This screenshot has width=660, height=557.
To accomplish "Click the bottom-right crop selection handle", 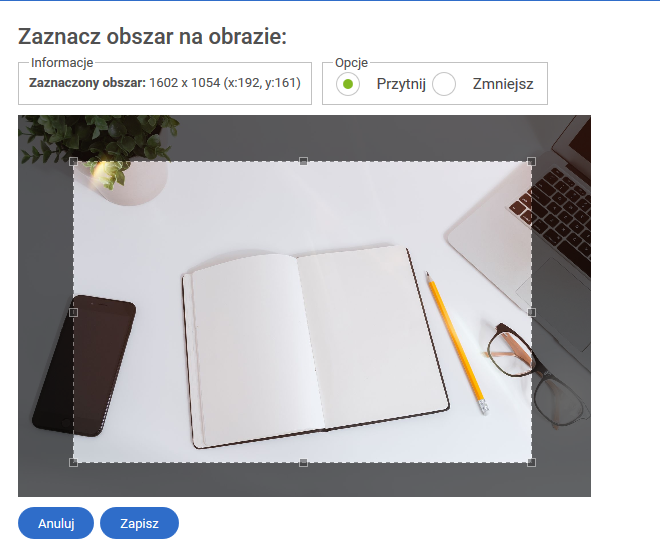I will coord(532,463).
